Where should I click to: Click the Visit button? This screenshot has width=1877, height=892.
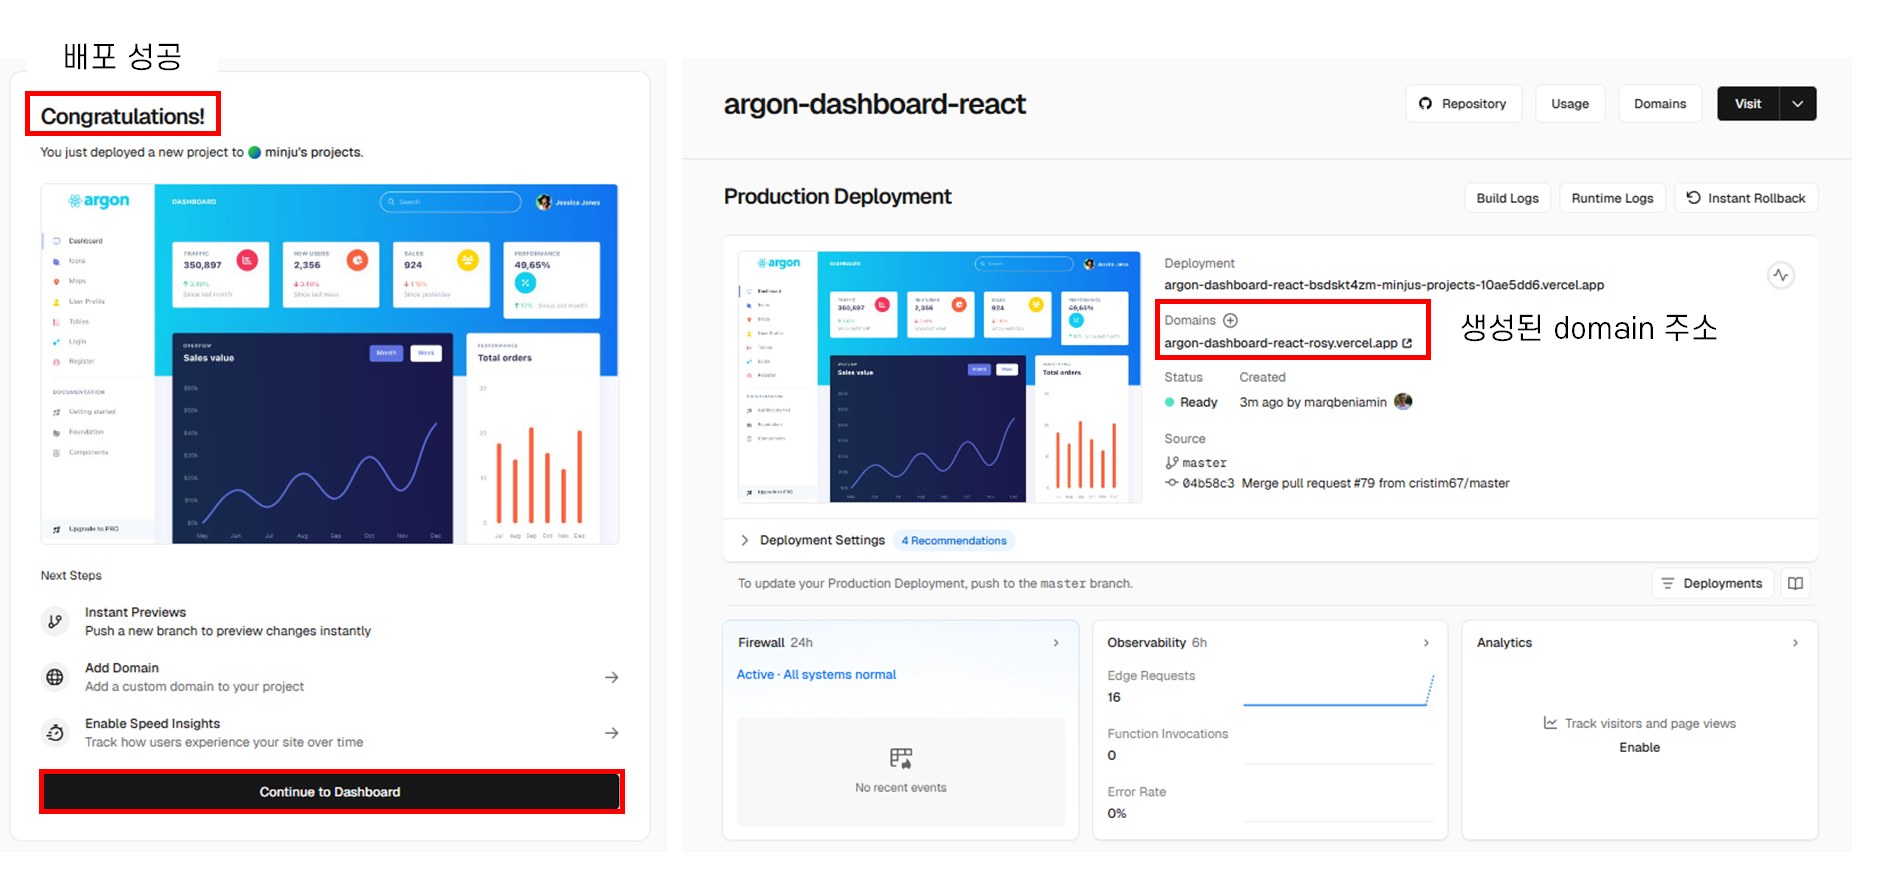[x=1748, y=104]
